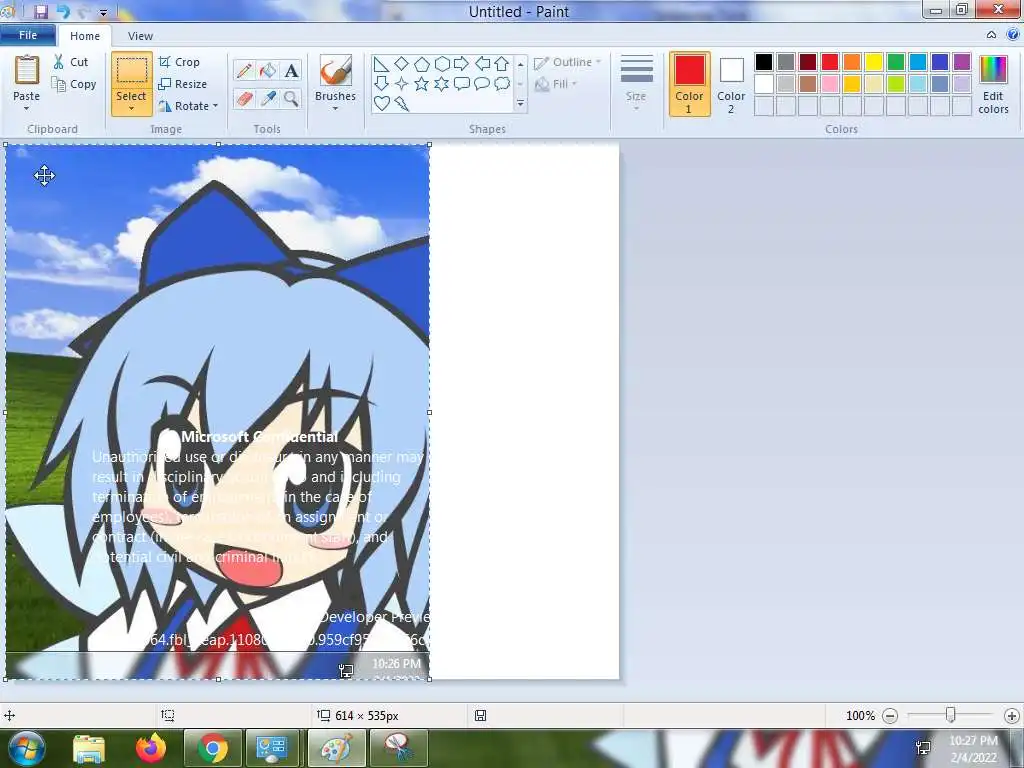1024x768 pixels.
Task: Expand the Rotate menu
Action: [187, 106]
